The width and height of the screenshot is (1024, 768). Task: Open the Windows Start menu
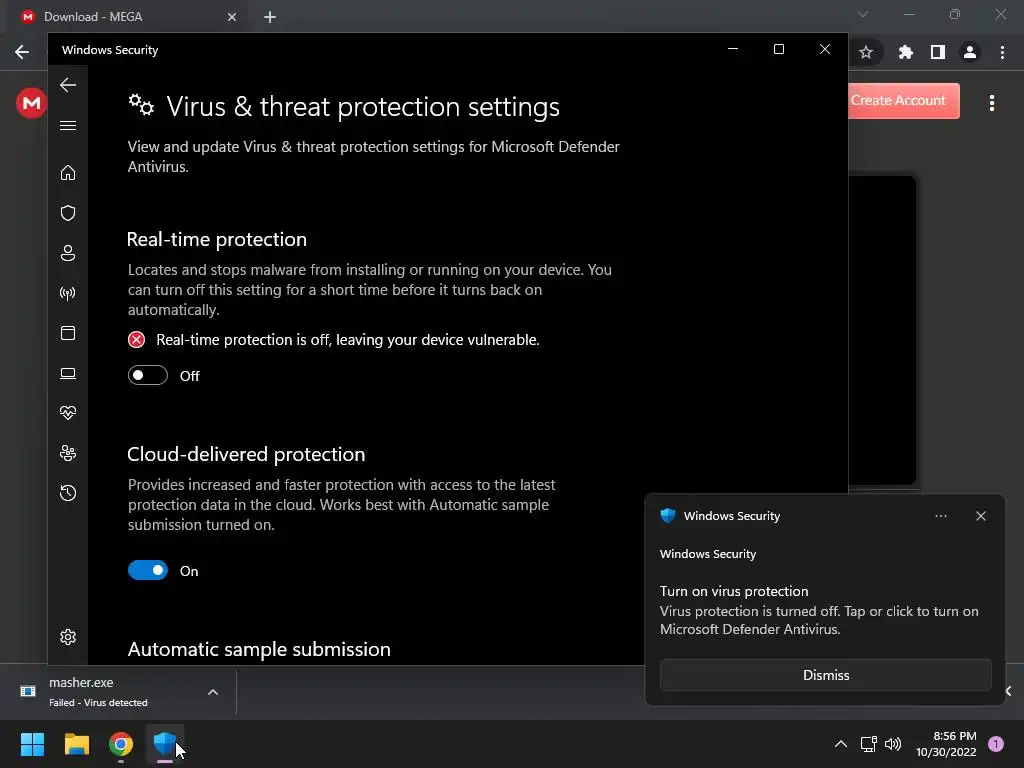pos(32,744)
